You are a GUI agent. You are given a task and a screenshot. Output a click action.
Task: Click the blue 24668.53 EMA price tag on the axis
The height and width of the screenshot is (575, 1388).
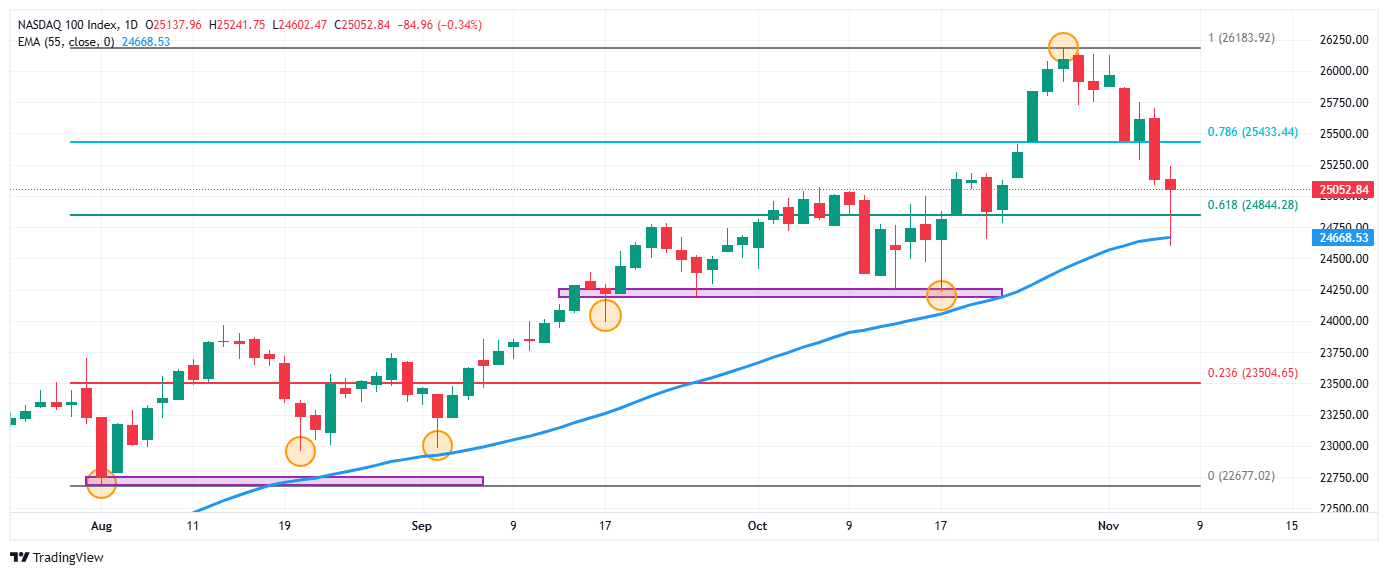coord(1343,238)
